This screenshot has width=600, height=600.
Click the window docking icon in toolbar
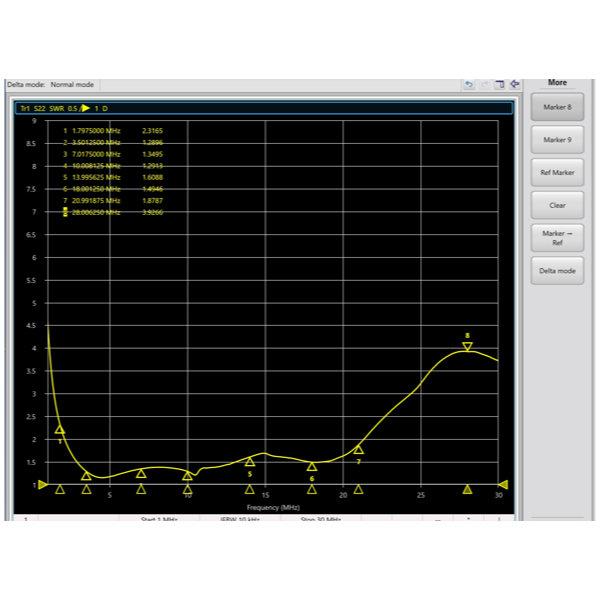500,84
